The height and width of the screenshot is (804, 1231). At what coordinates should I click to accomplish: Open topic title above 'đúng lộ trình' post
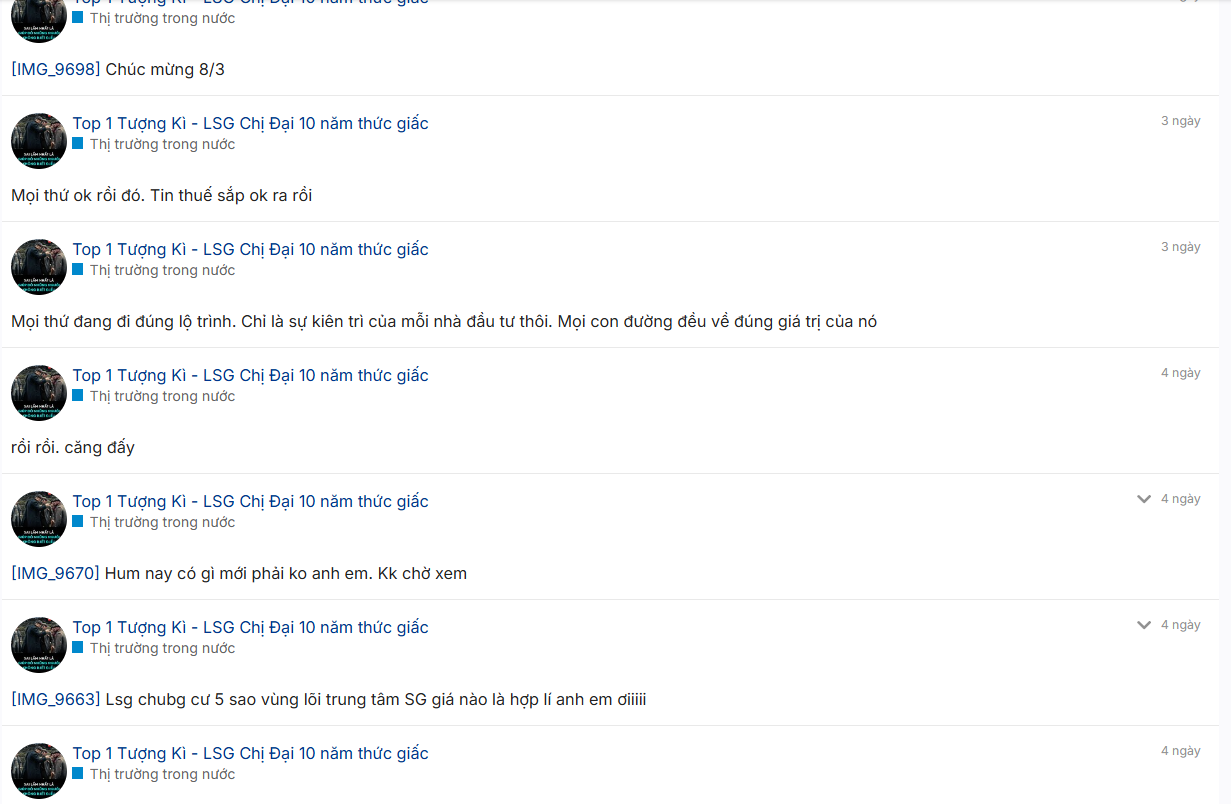250,249
